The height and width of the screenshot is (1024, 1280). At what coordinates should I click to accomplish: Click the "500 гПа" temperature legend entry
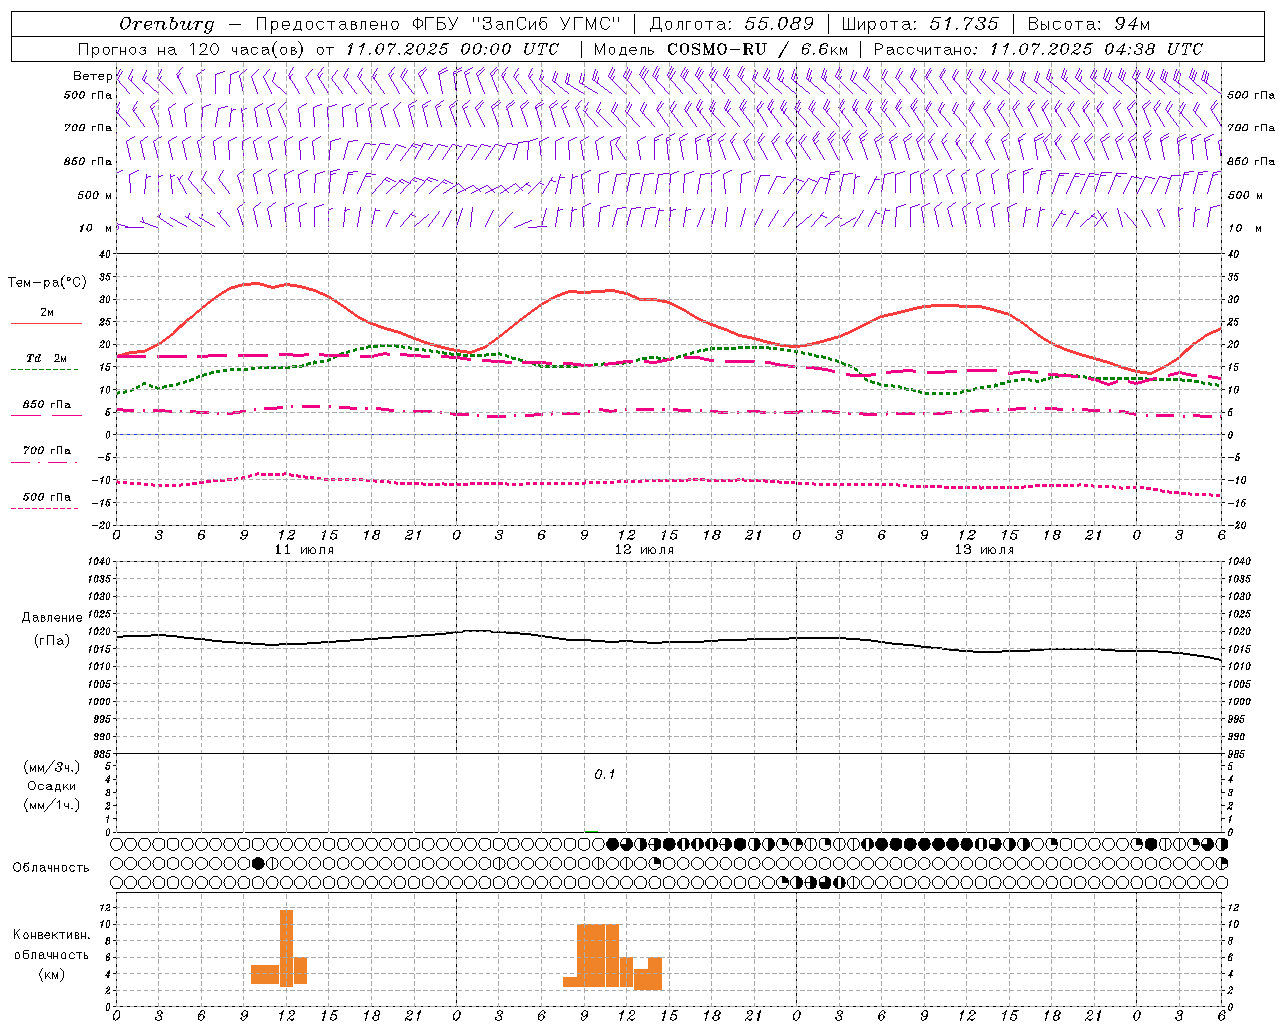47,497
